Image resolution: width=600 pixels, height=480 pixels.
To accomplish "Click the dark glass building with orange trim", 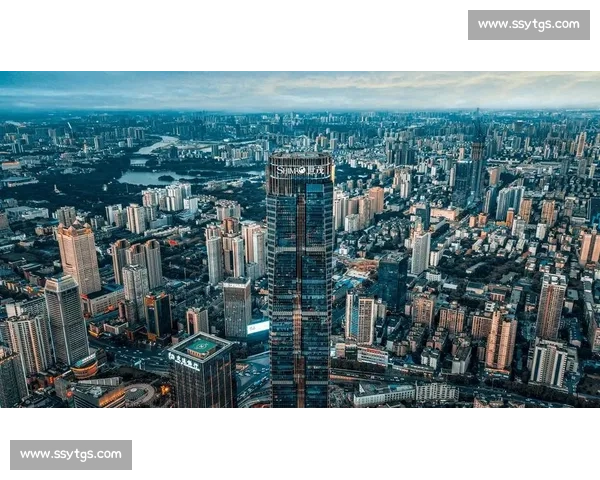I will (157, 314).
